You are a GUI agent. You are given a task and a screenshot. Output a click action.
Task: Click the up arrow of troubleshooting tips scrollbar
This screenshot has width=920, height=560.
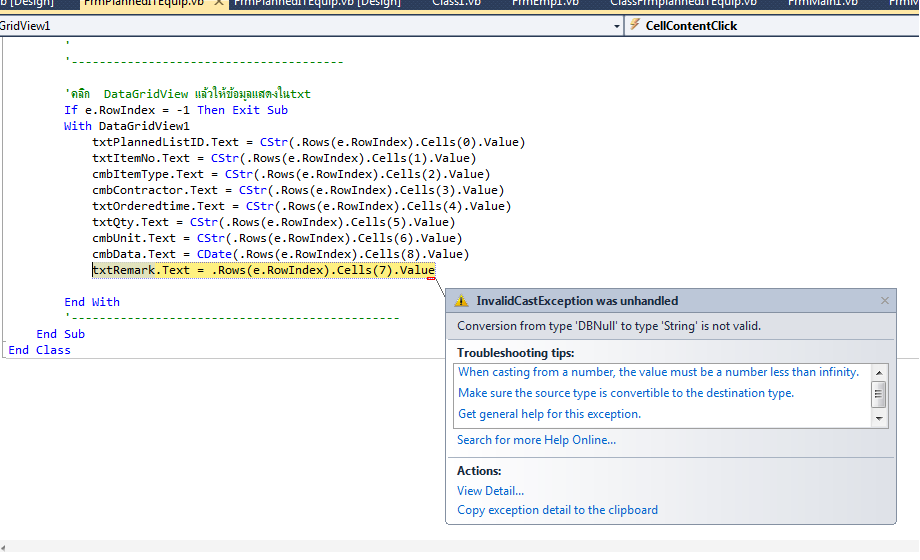[879, 373]
